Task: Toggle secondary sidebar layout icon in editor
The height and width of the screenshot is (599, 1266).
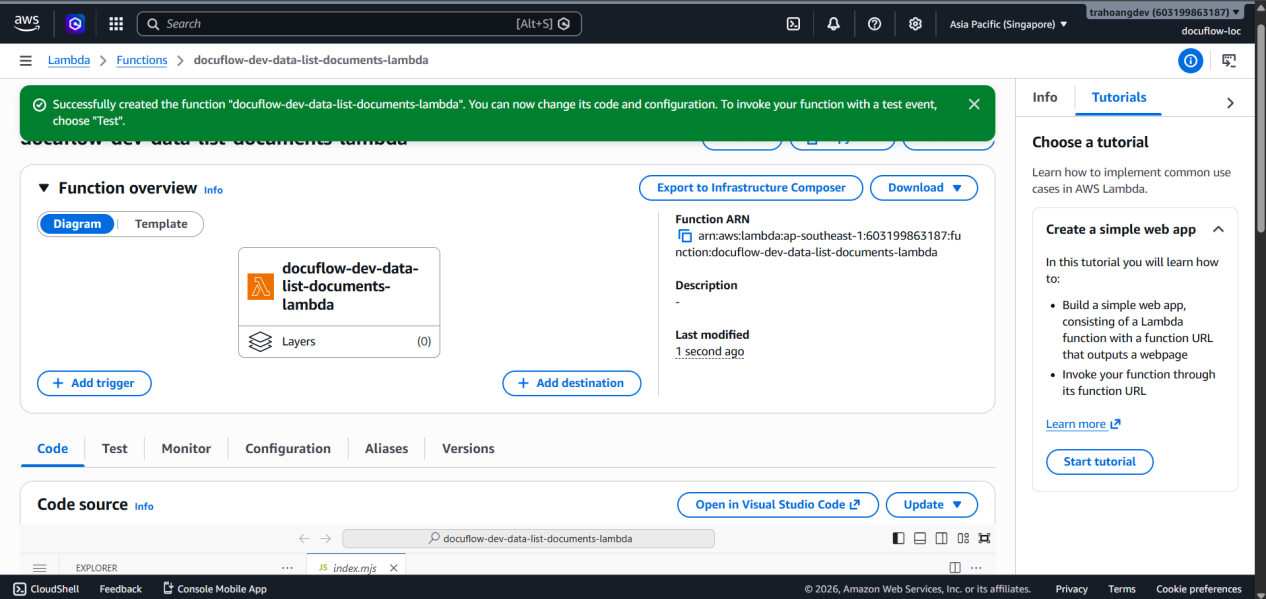Action: pyautogui.click(x=941, y=538)
